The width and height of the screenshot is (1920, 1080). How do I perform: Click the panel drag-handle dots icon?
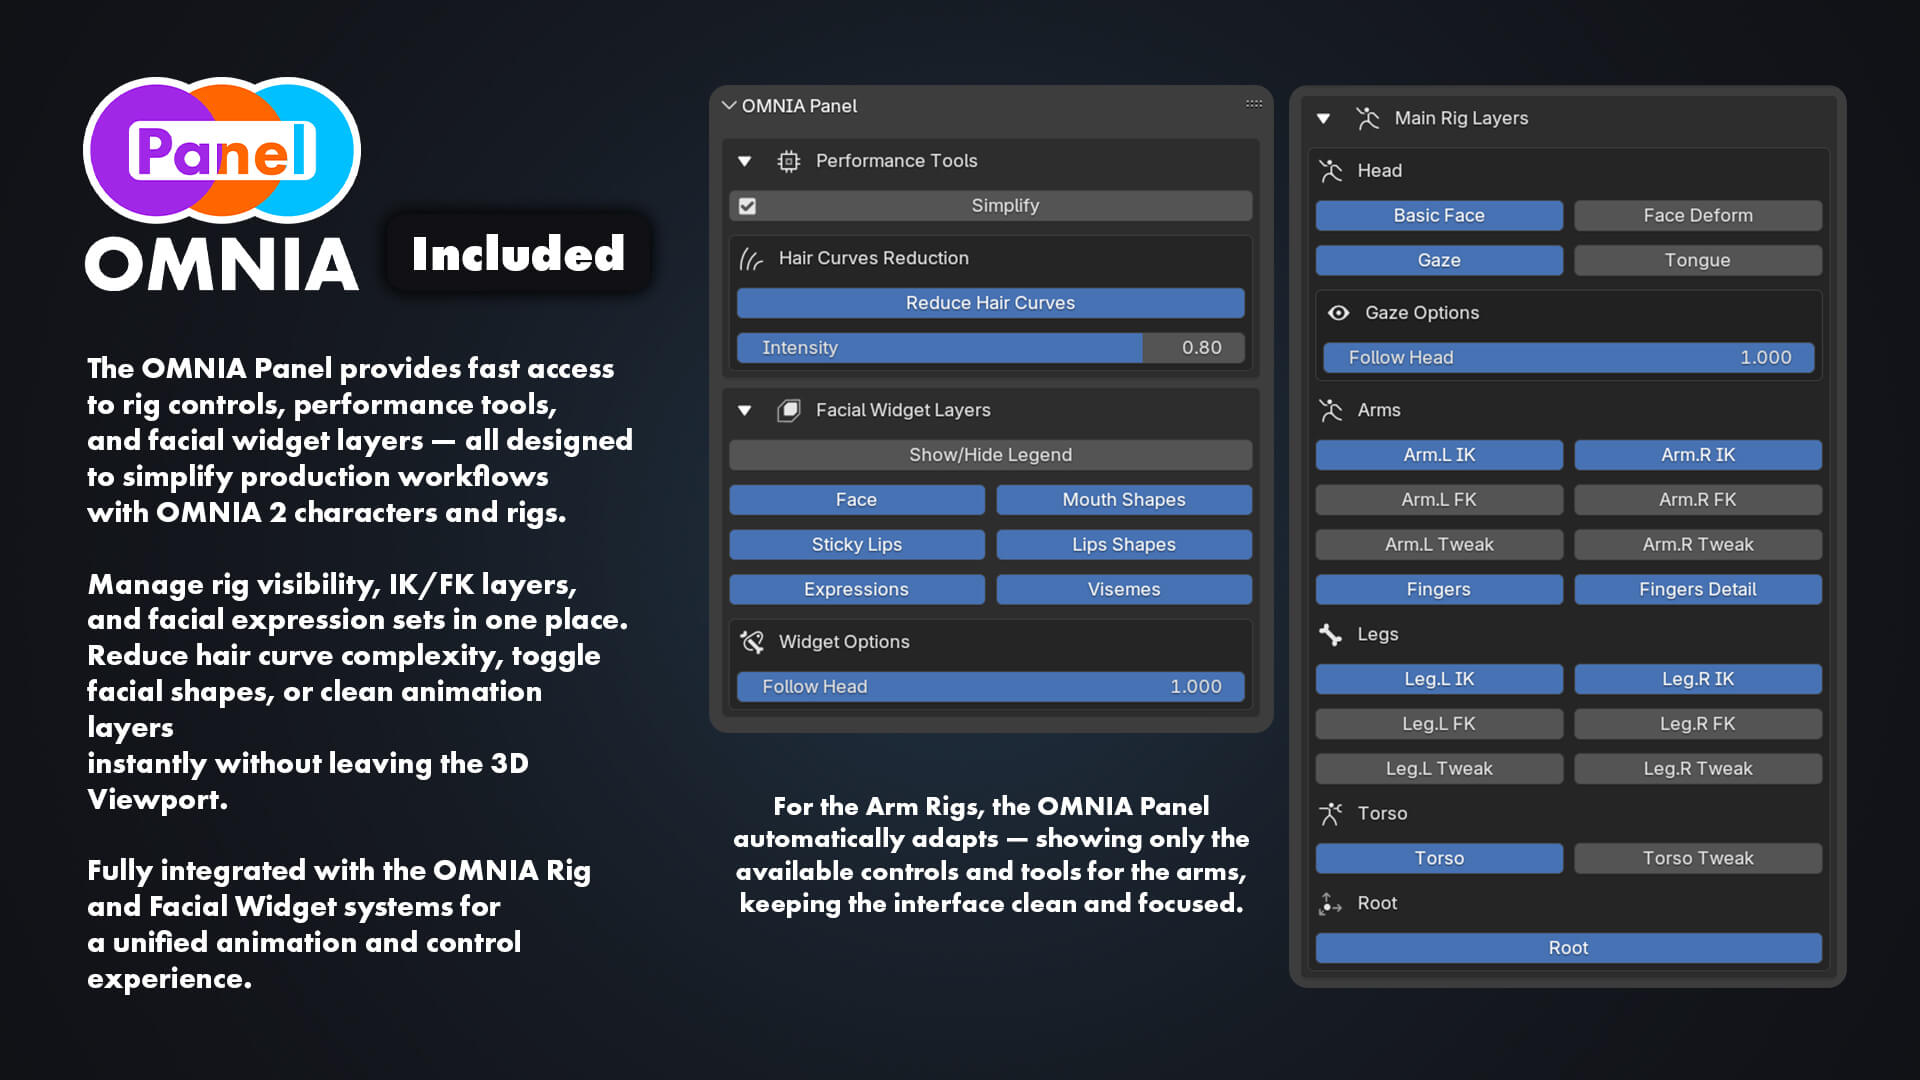(x=1253, y=104)
